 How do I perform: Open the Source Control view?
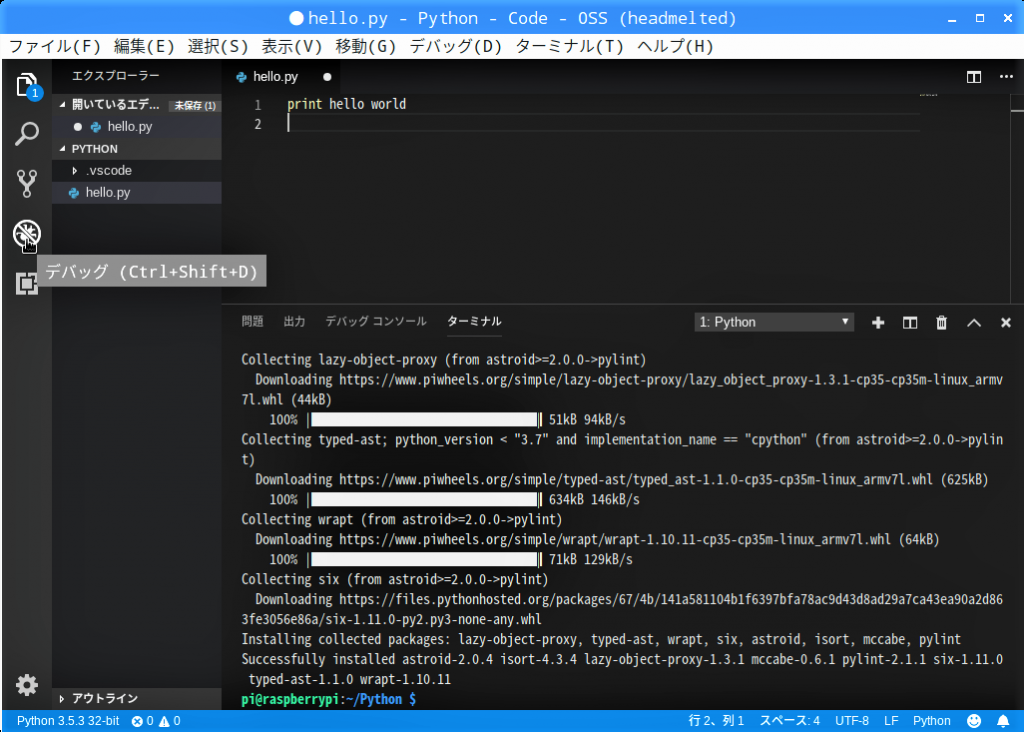click(27, 183)
